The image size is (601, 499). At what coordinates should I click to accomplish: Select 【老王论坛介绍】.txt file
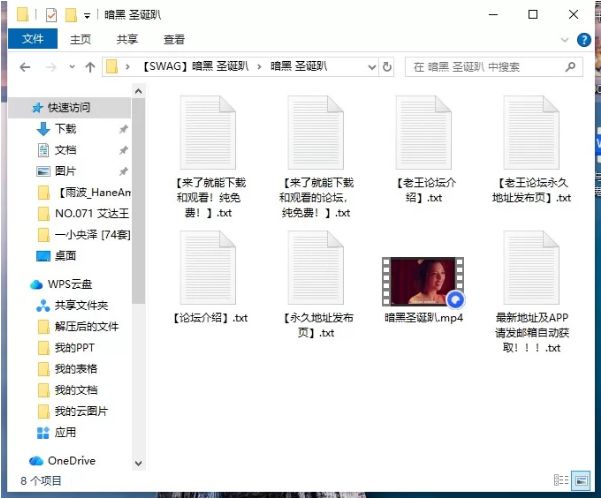click(x=424, y=150)
